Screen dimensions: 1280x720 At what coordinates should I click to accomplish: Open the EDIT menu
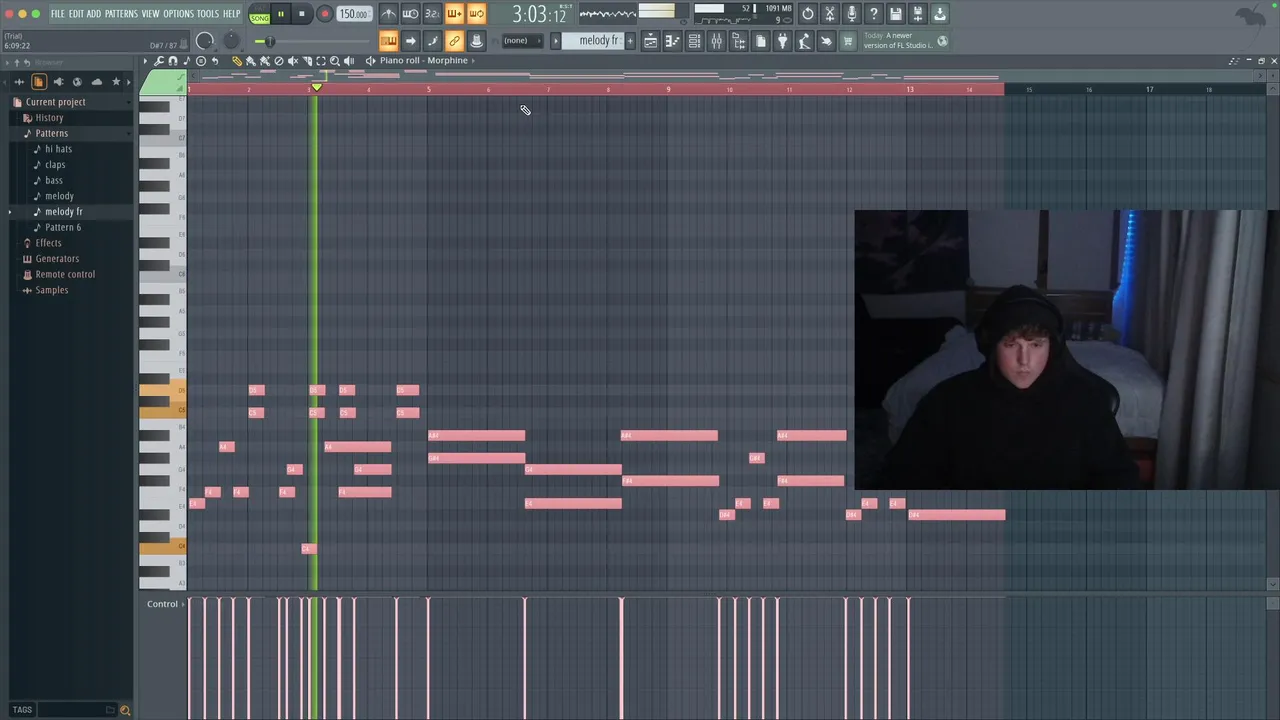[x=76, y=14]
